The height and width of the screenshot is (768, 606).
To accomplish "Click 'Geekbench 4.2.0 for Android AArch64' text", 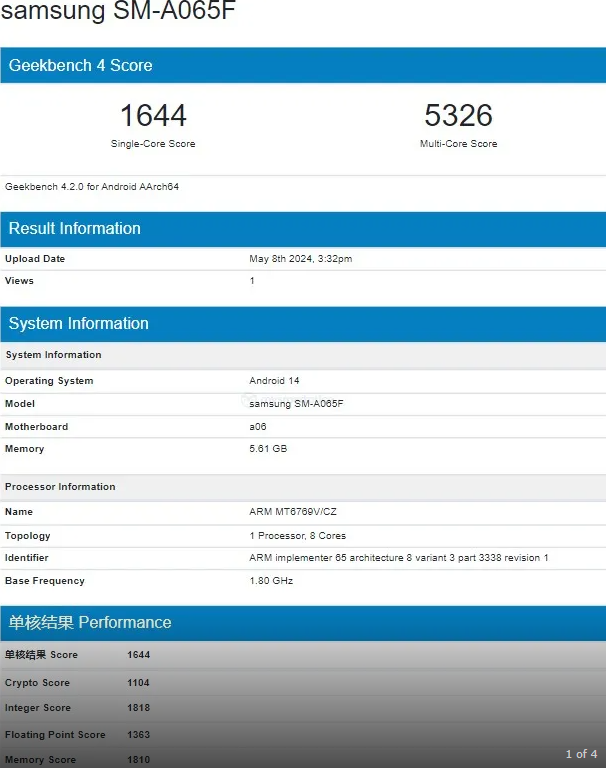I will click(x=92, y=187).
